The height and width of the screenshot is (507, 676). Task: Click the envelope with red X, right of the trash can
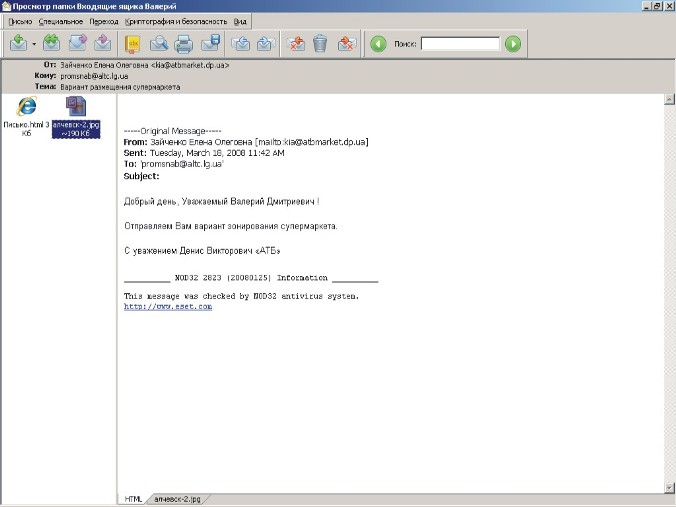[347, 44]
